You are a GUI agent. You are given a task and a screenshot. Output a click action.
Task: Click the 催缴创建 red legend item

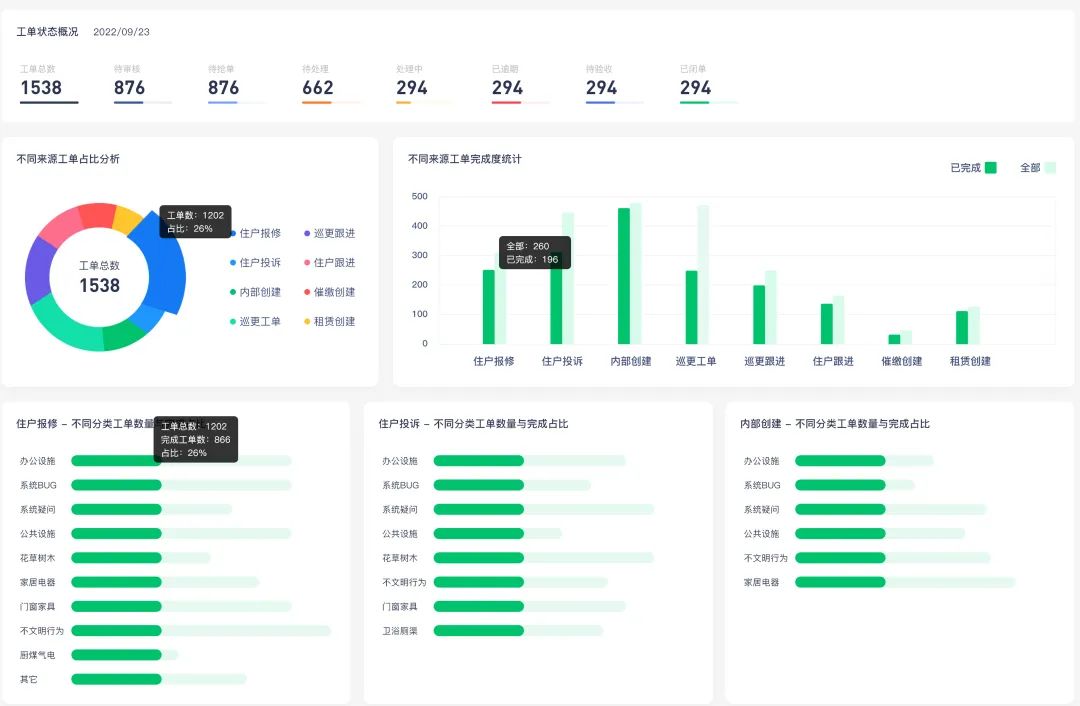(329, 292)
